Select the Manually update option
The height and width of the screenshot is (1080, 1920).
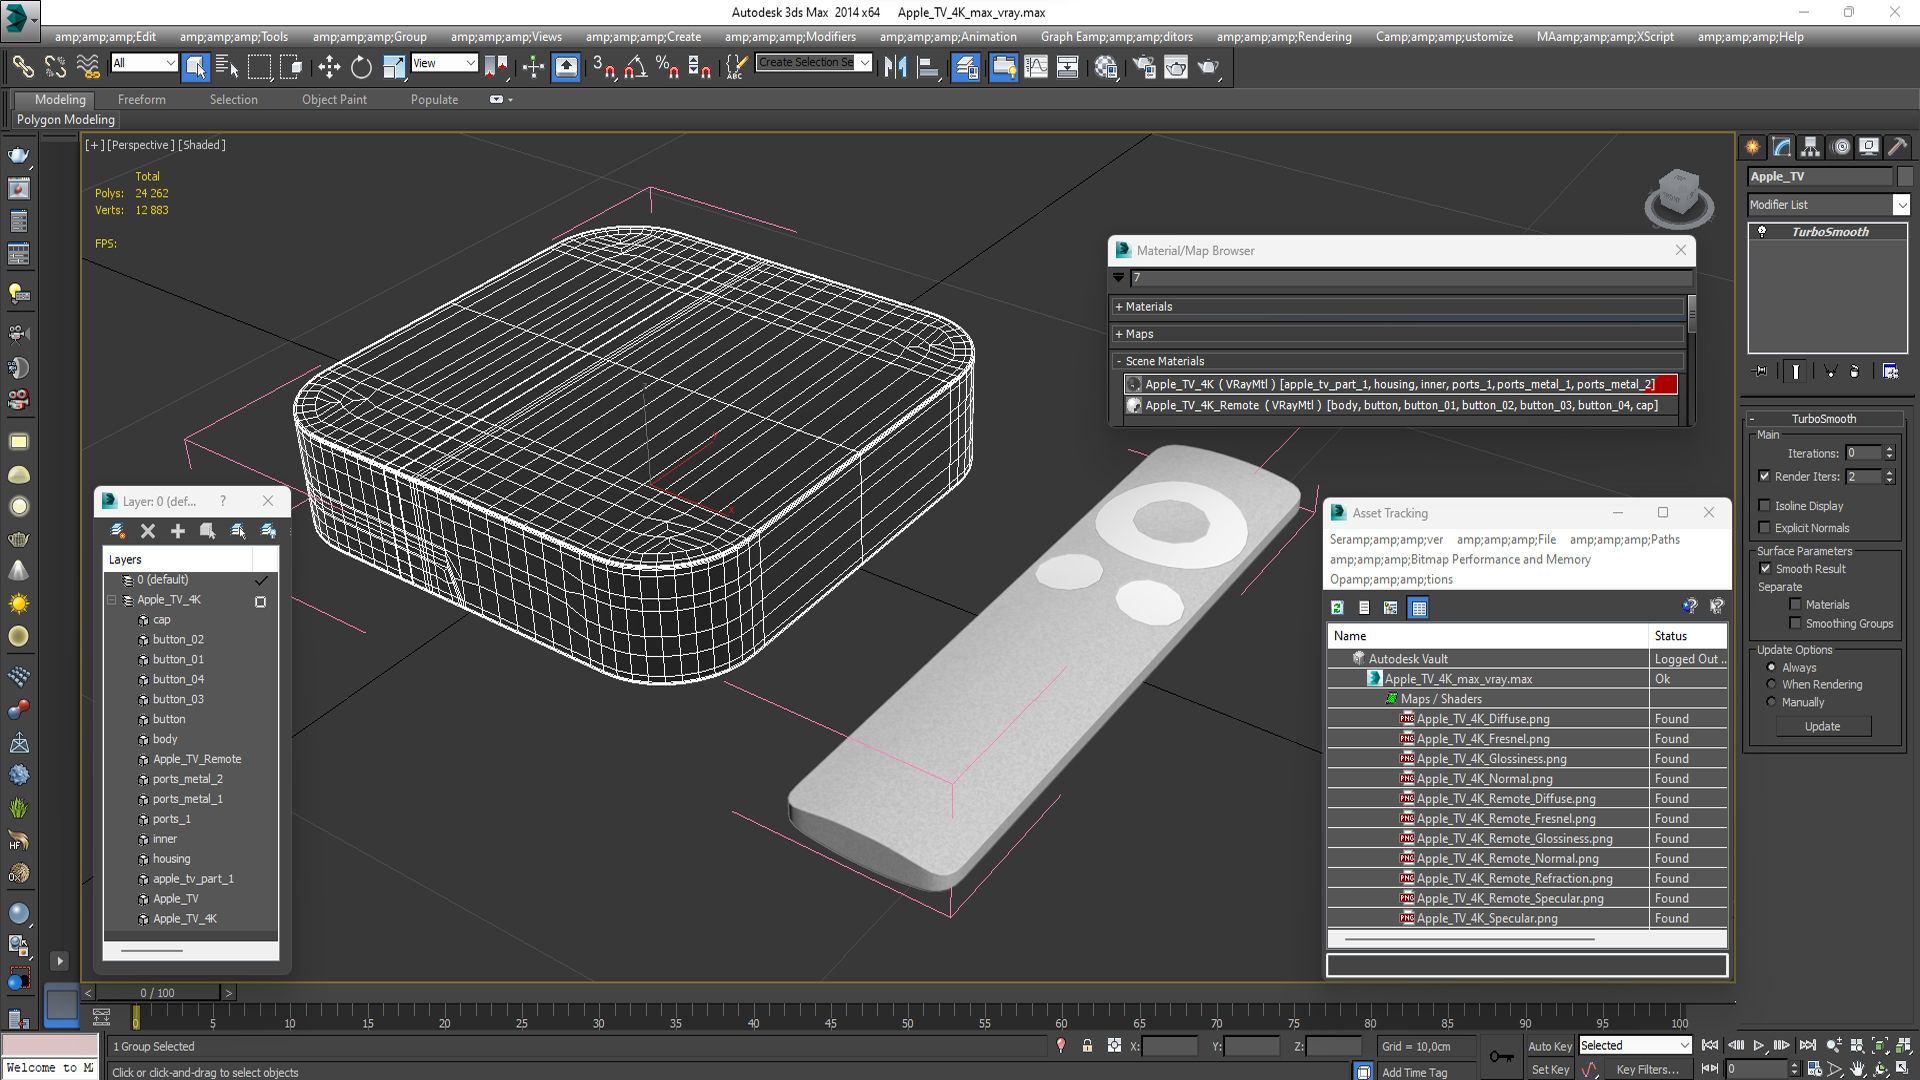click(1772, 702)
